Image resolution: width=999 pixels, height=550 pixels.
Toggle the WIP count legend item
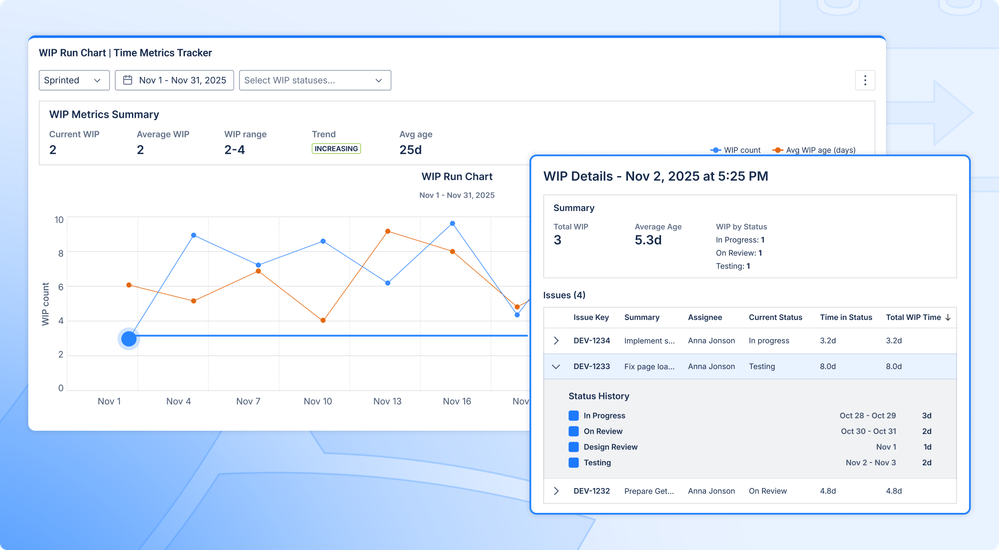735,150
